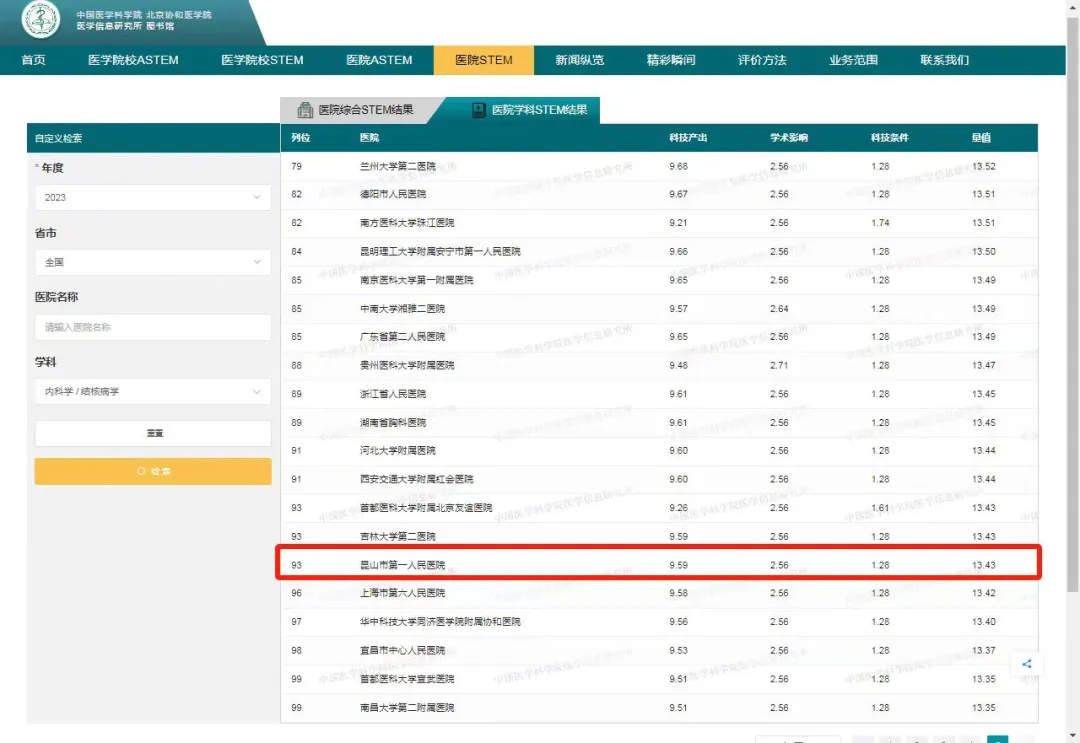Open the 新闻纵览 navigation item
This screenshot has height=743, width=1080.
[579, 60]
